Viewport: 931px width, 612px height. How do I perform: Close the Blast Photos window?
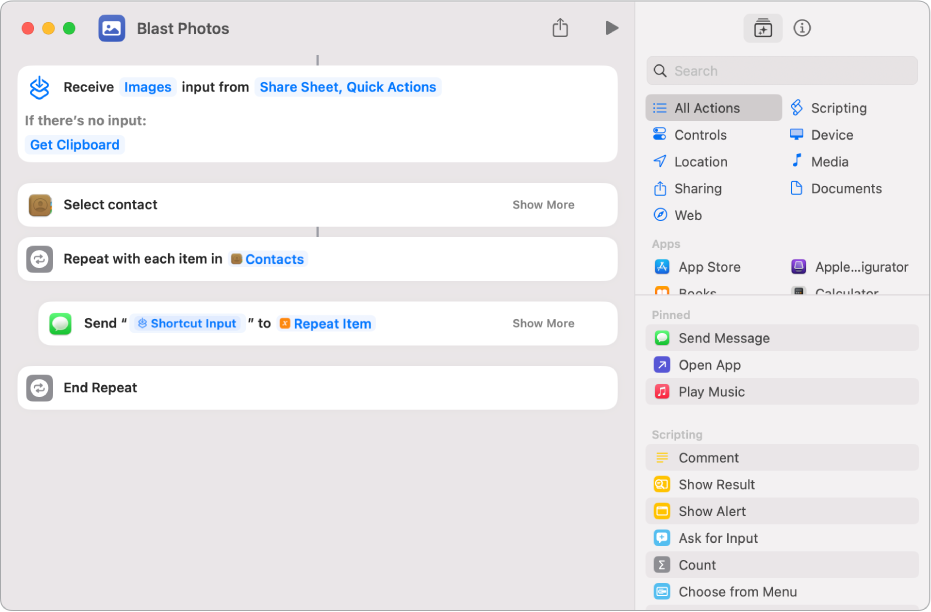27,28
